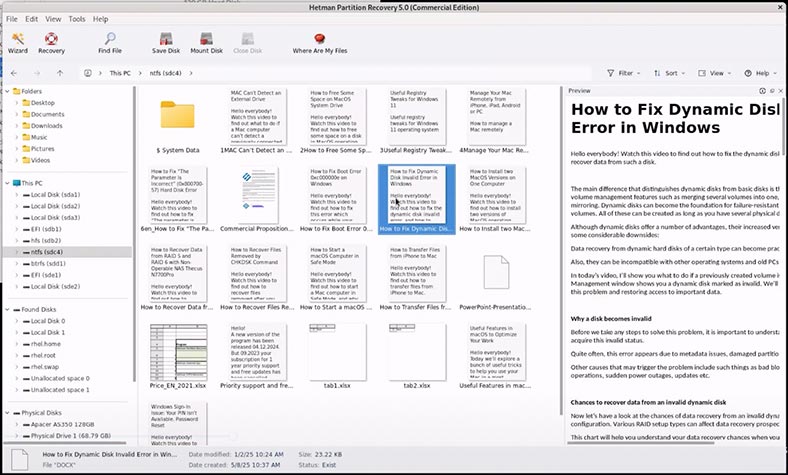
Task: Expand the btrfs (sdd1) node
Action: 17,264
